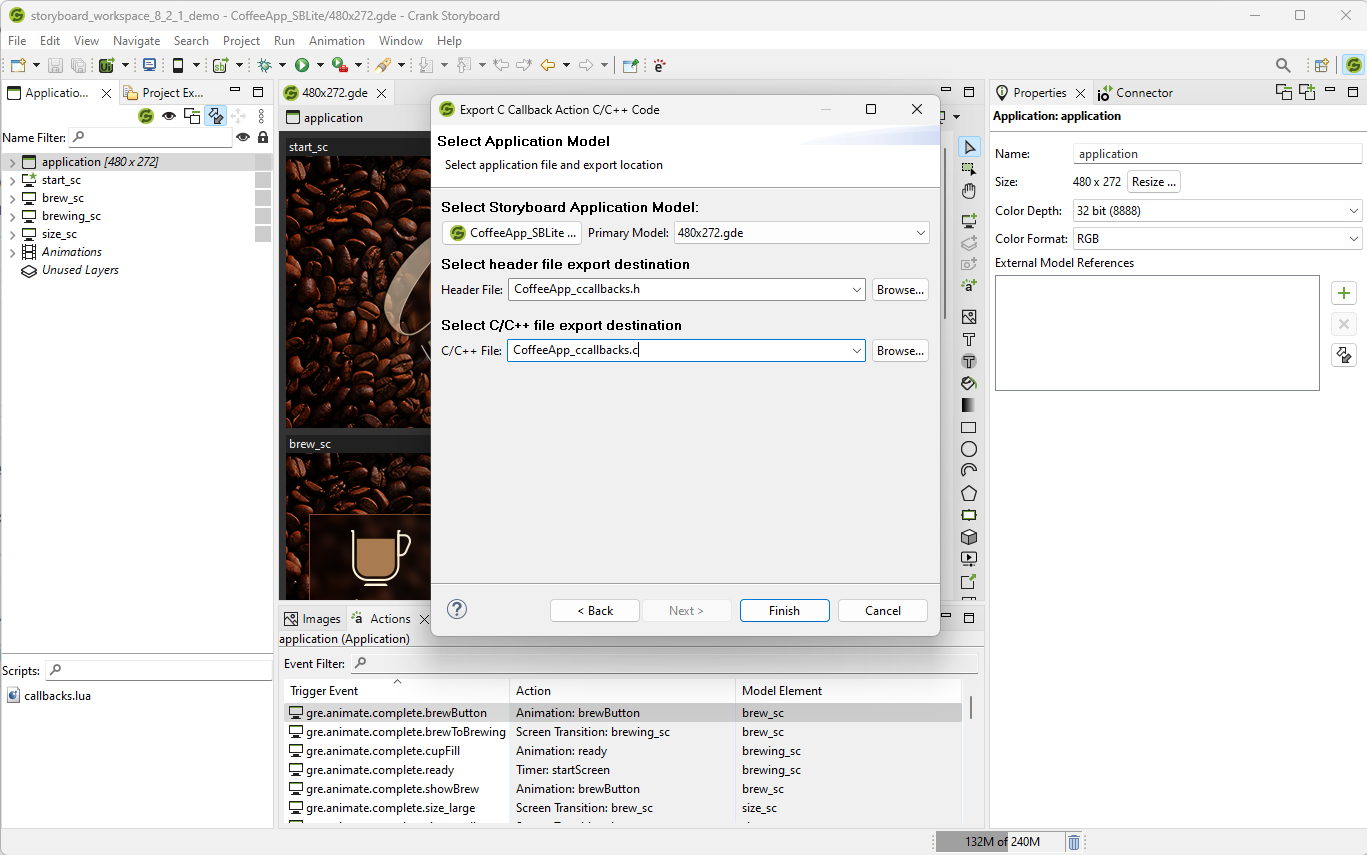Viewport: 1367px width, 855px height.
Task: Click the Name field in Properties
Action: 1217,154
